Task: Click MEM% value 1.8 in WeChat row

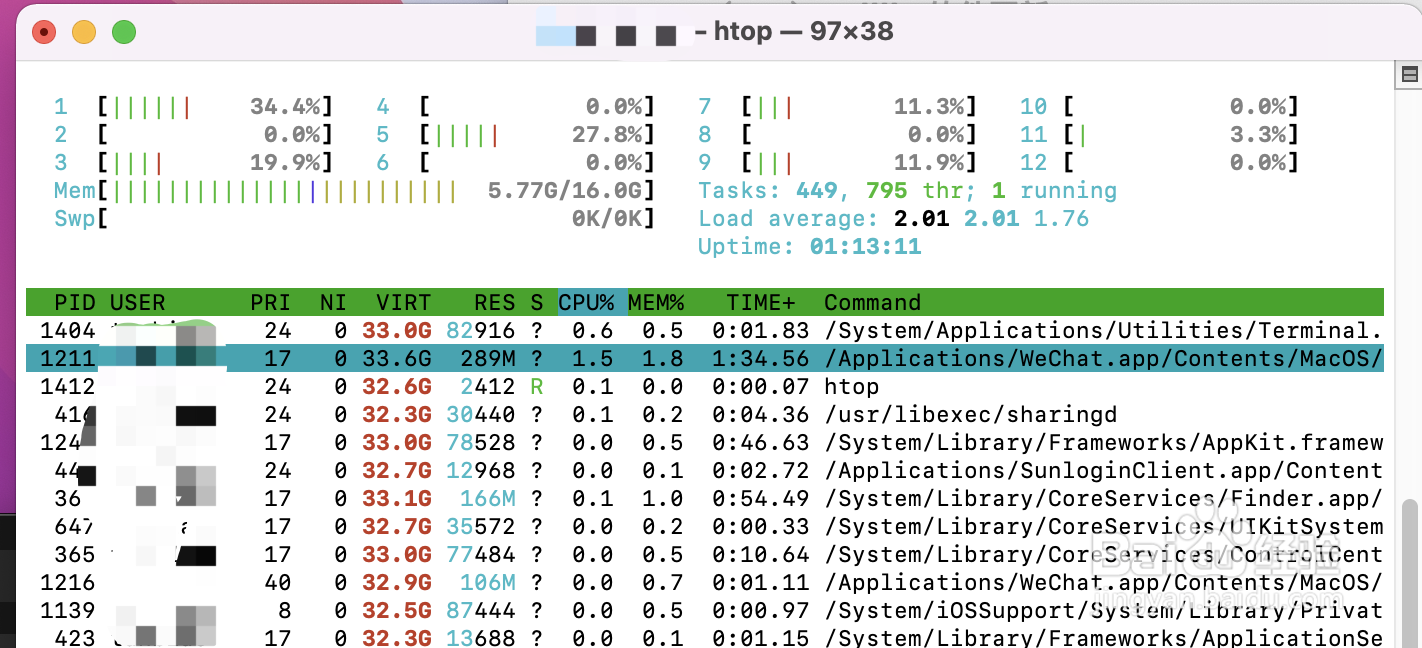Action: coord(663,358)
